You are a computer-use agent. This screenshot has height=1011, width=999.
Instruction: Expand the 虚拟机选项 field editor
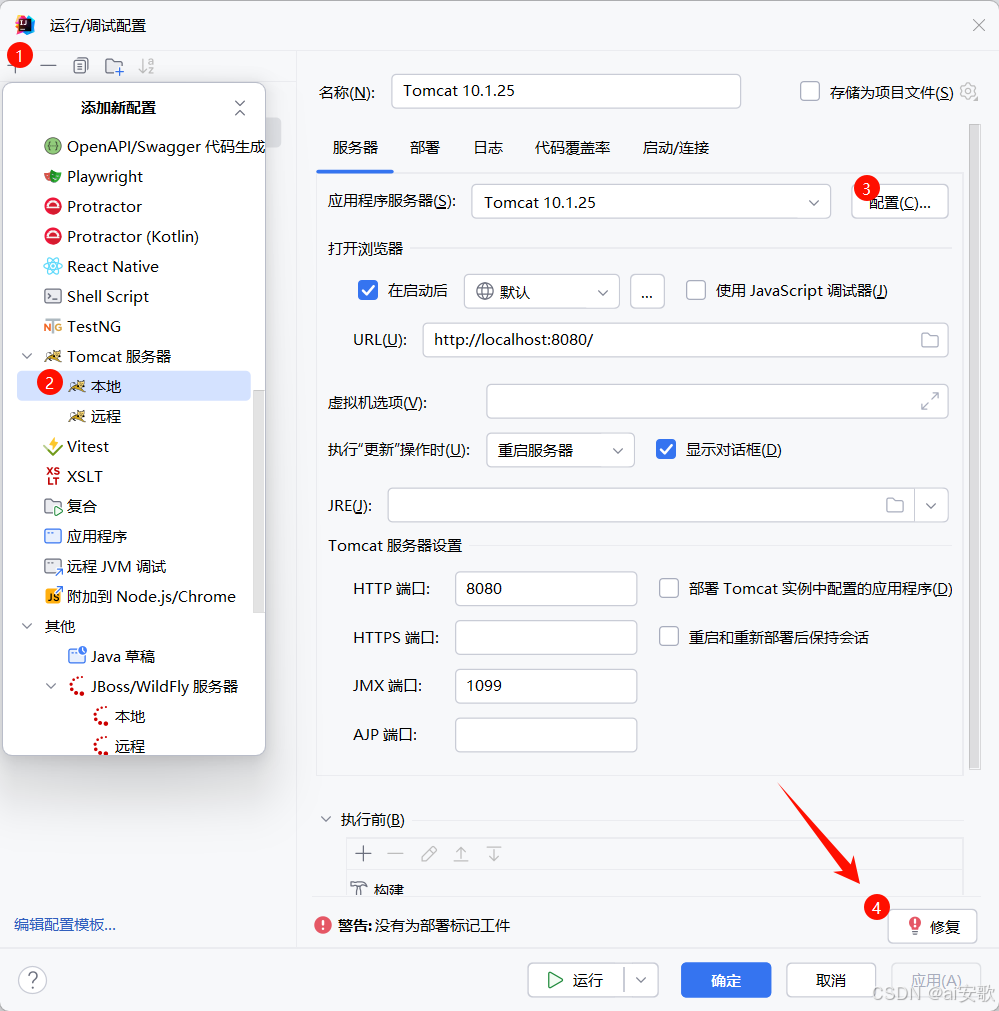929,401
